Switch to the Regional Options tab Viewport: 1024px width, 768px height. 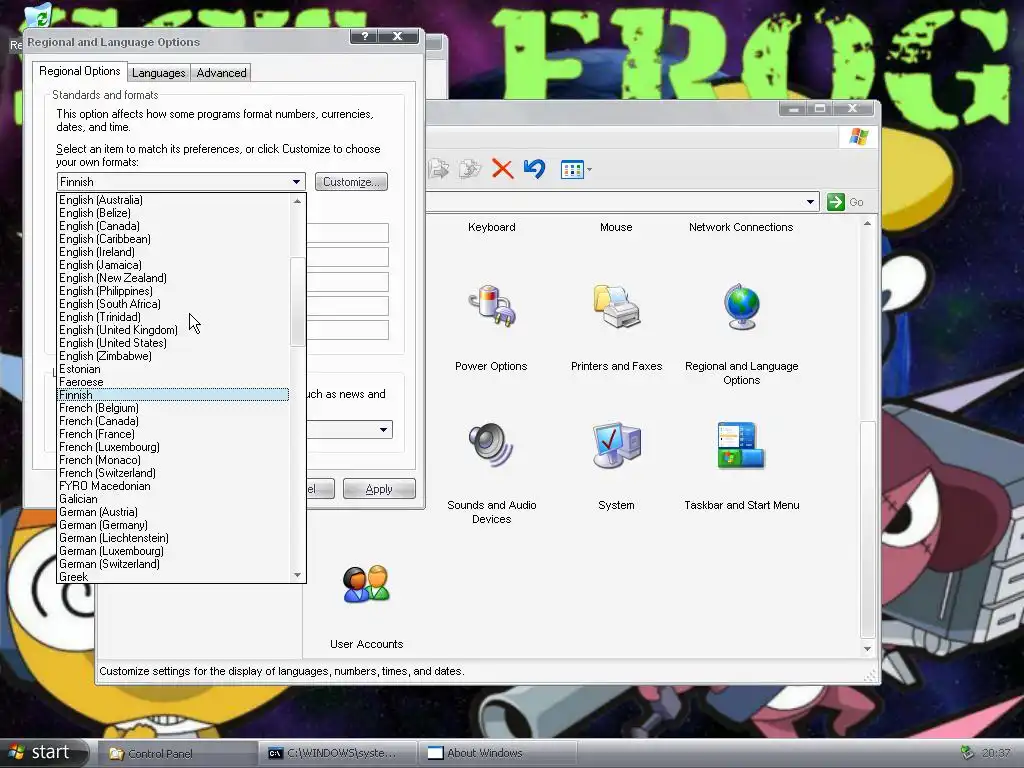[80, 71]
